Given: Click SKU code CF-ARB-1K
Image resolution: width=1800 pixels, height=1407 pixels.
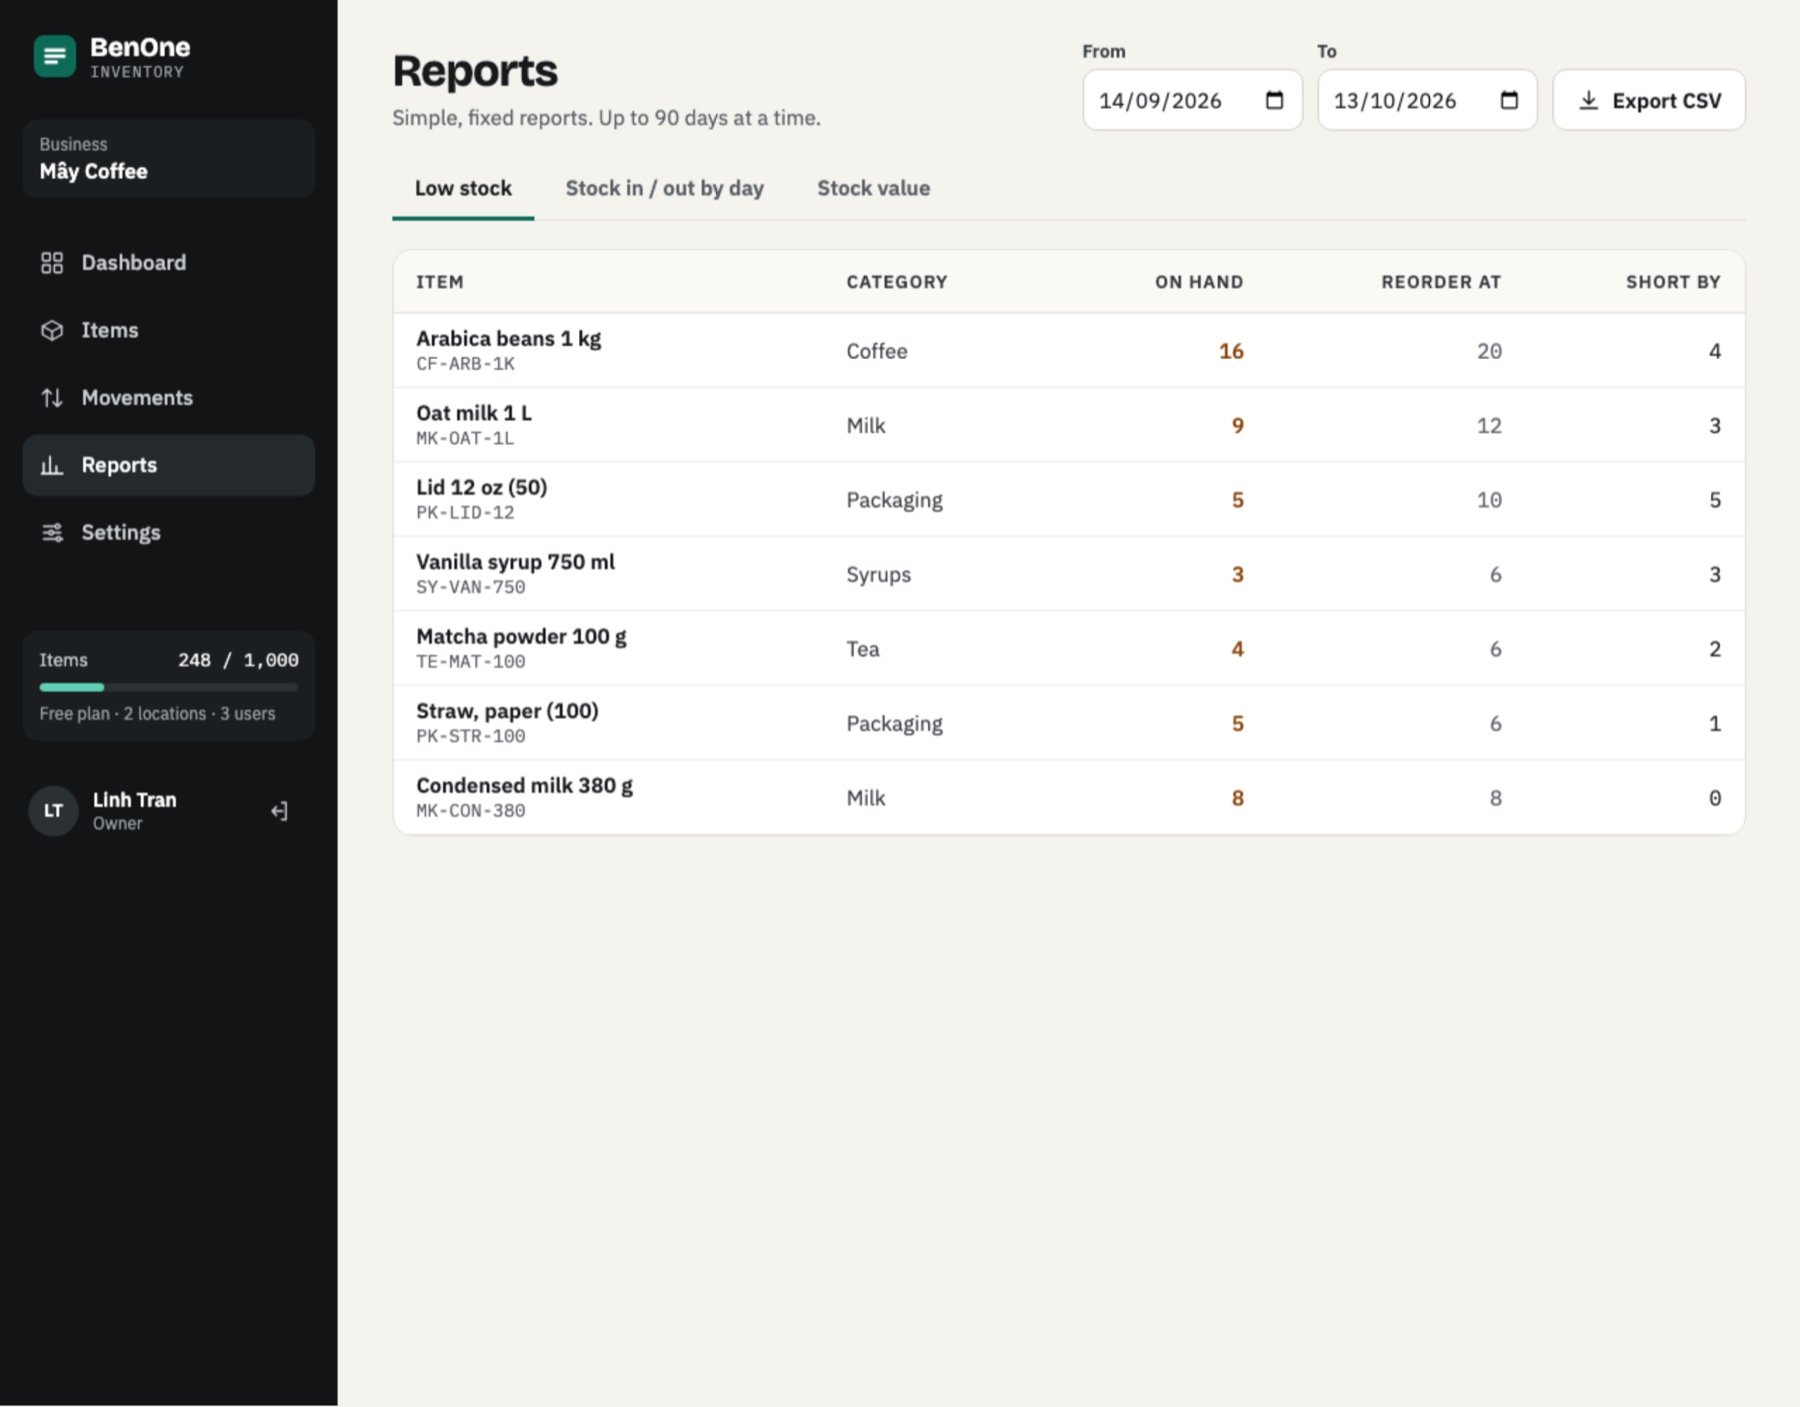Looking at the screenshot, I should [x=465, y=364].
